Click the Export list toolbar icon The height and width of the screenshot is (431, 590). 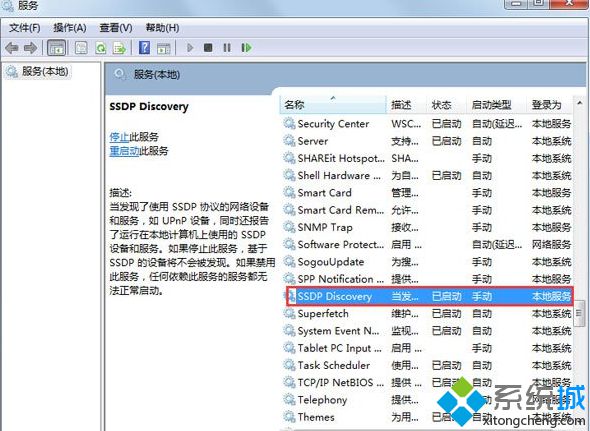[x=119, y=48]
